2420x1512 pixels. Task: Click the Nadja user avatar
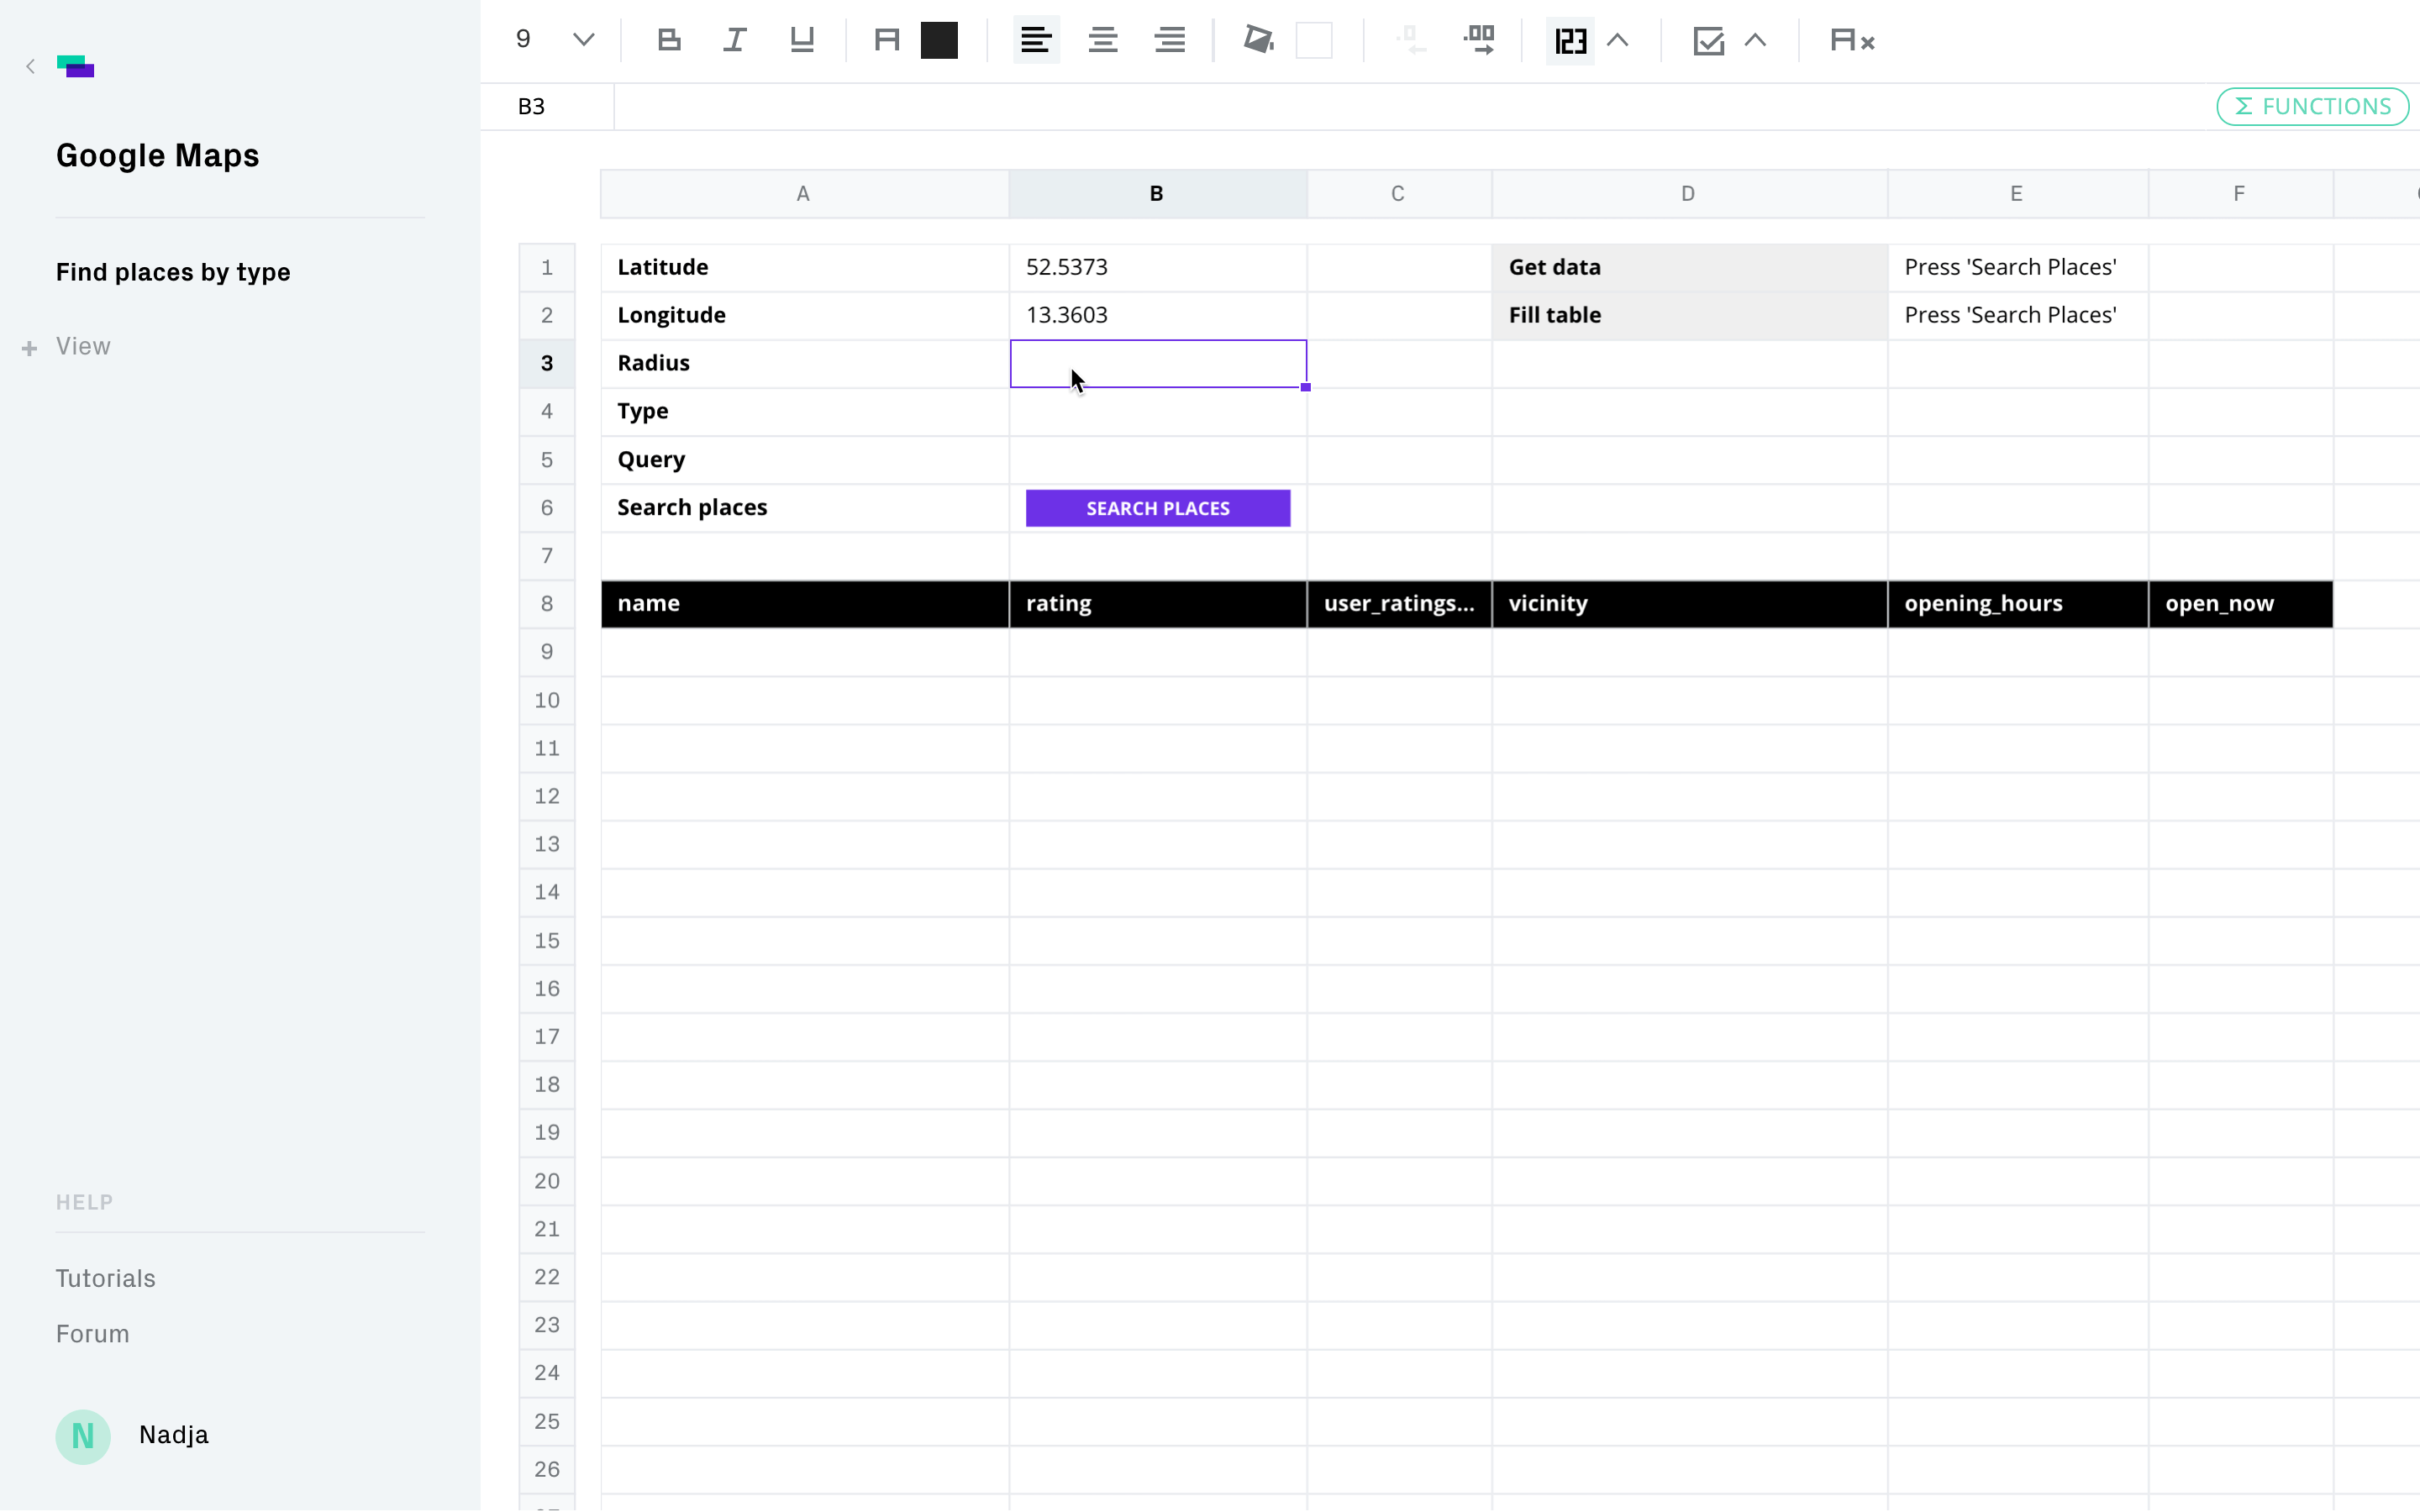pyautogui.click(x=83, y=1436)
